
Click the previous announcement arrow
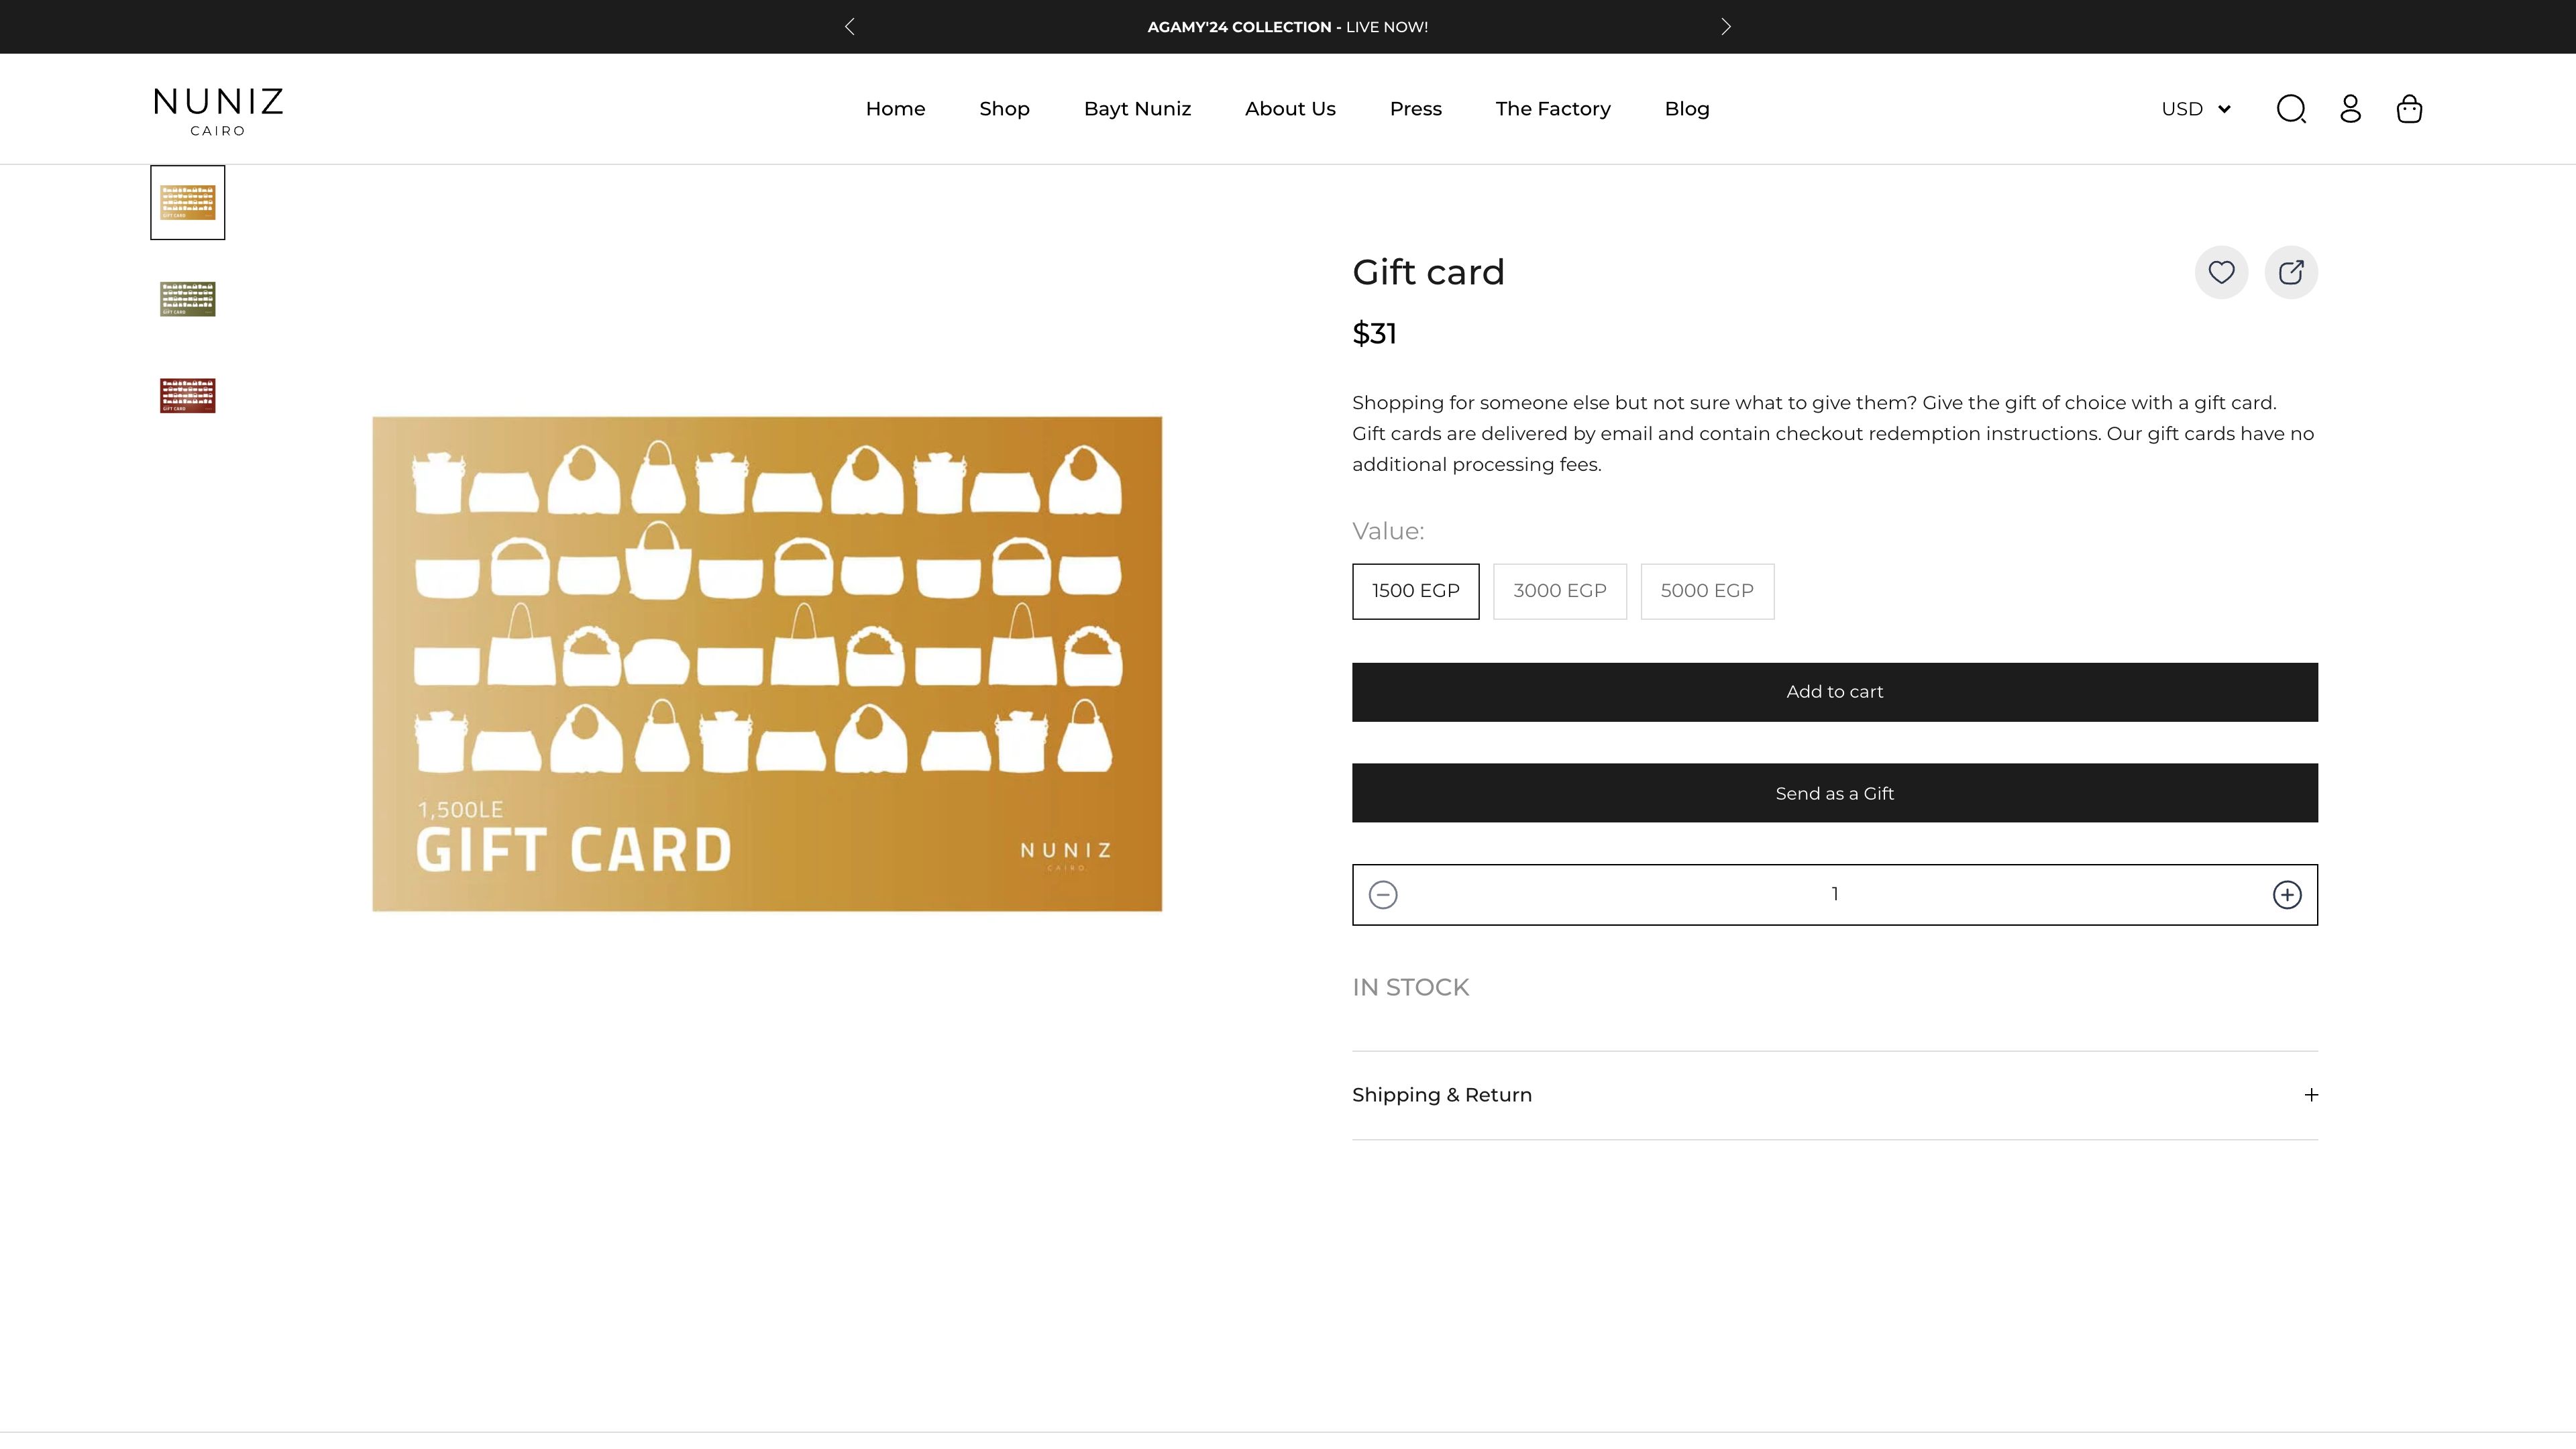point(850,26)
